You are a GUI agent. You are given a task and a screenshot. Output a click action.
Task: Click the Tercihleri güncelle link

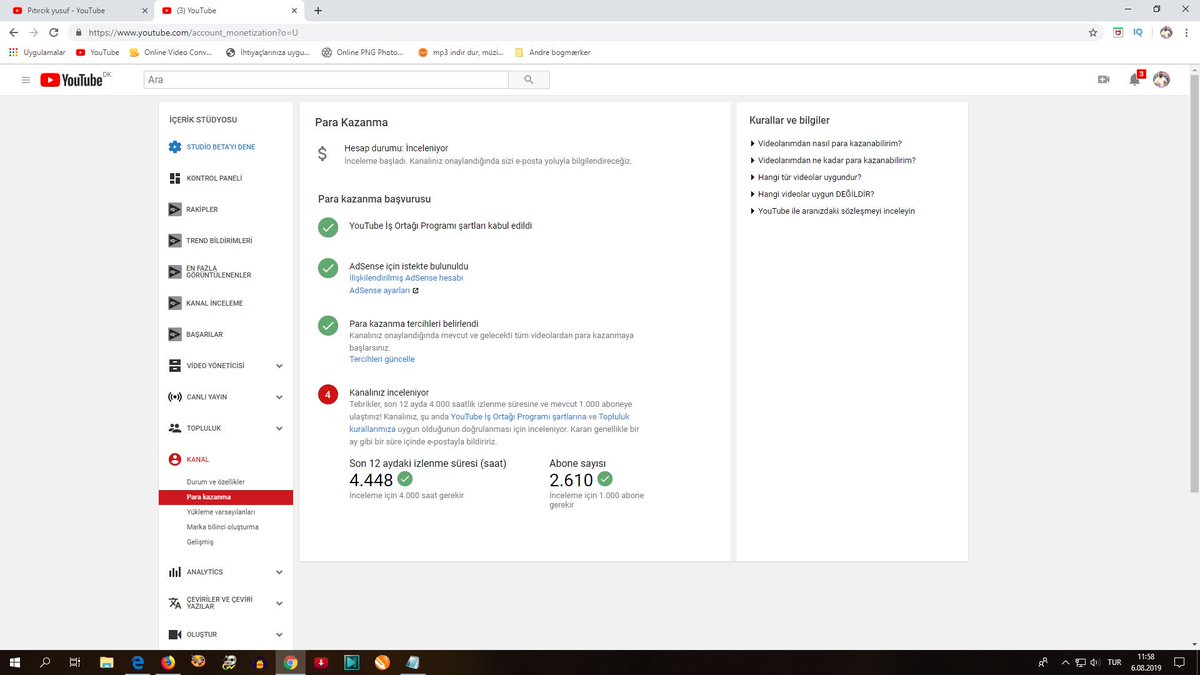coord(382,359)
